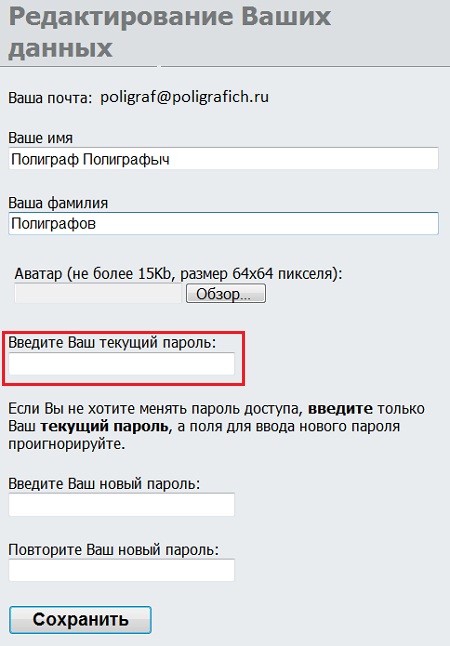
Task: Click the Введите Ваш новый пароль label
Action: 104,483
